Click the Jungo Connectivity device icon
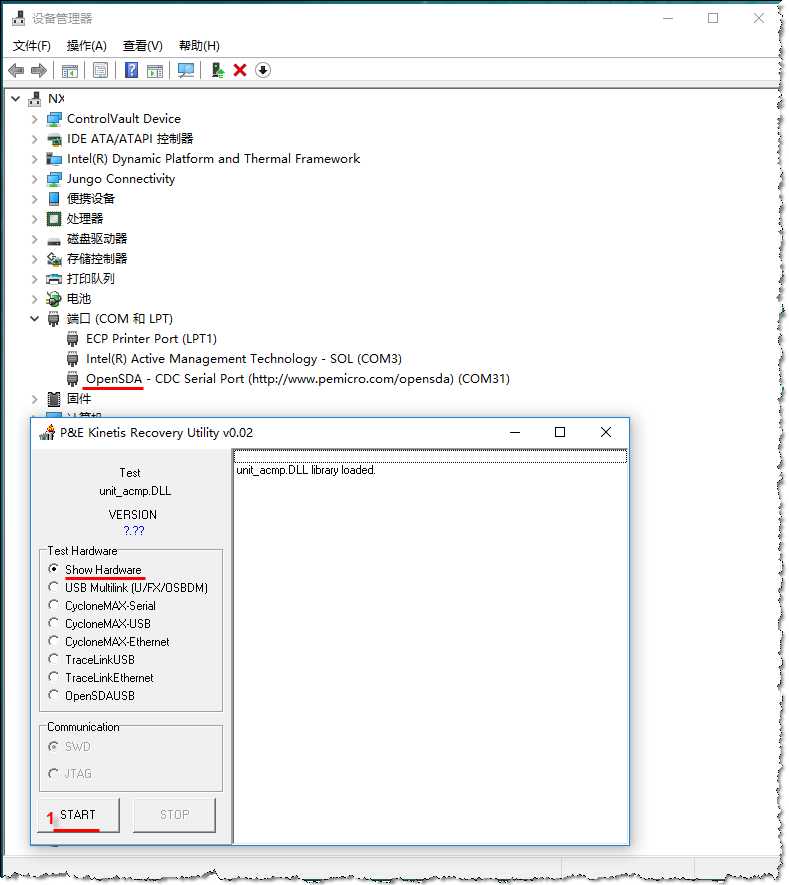The height and width of the screenshot is (885, 789). [54, 179]
